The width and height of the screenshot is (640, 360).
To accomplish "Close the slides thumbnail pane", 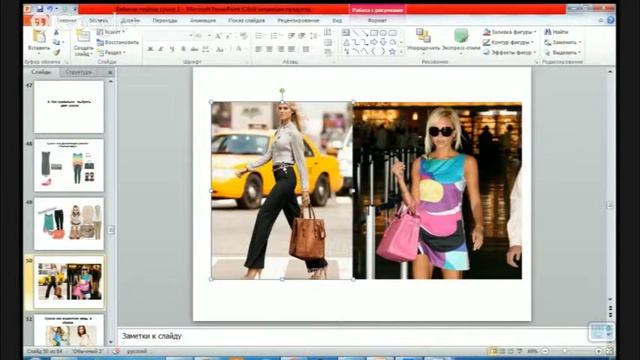I will 110,72.
